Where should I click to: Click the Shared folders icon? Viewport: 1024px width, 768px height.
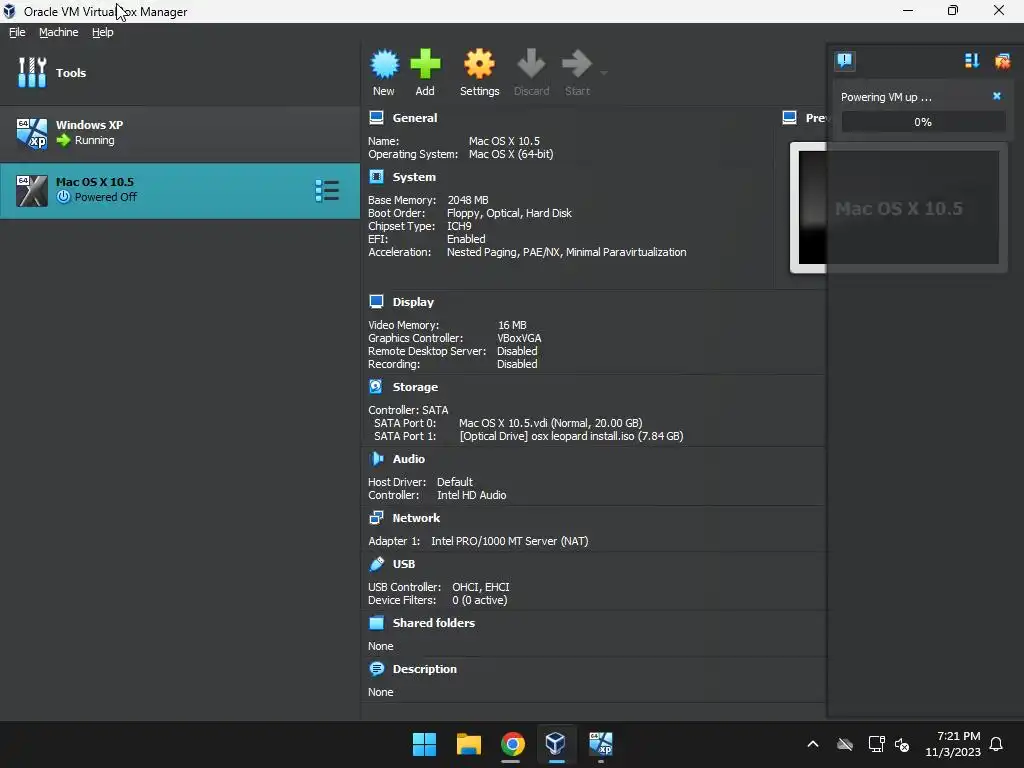376,622
